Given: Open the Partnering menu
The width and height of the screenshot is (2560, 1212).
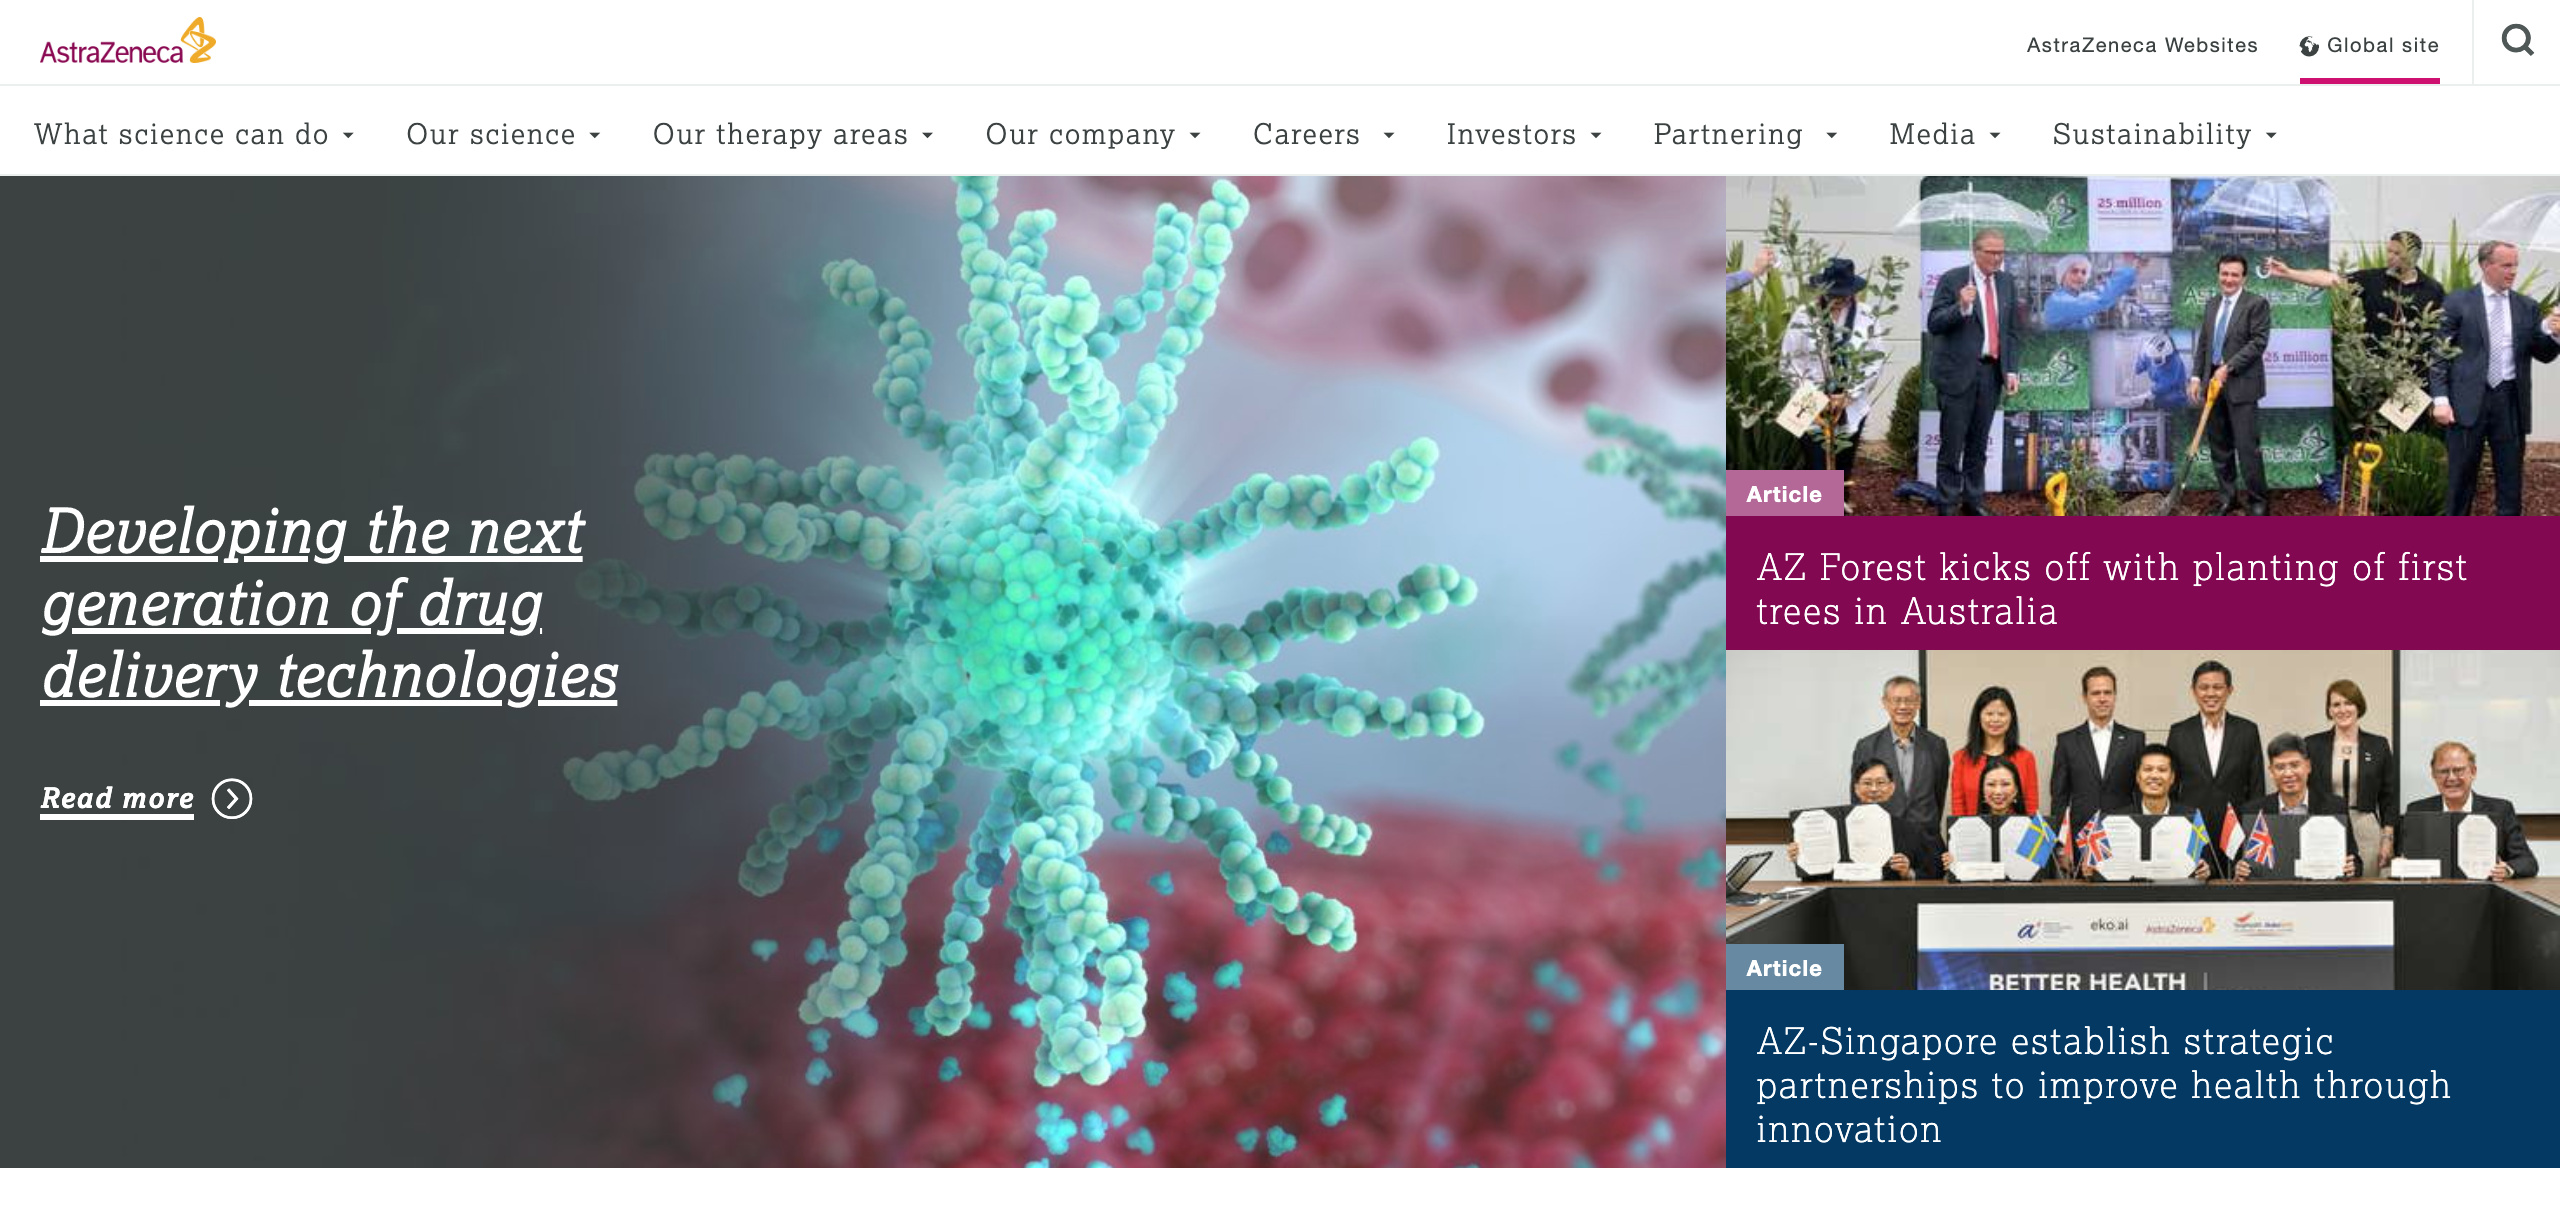Looking at the screenshot, I should click(x=1745, y=134).
